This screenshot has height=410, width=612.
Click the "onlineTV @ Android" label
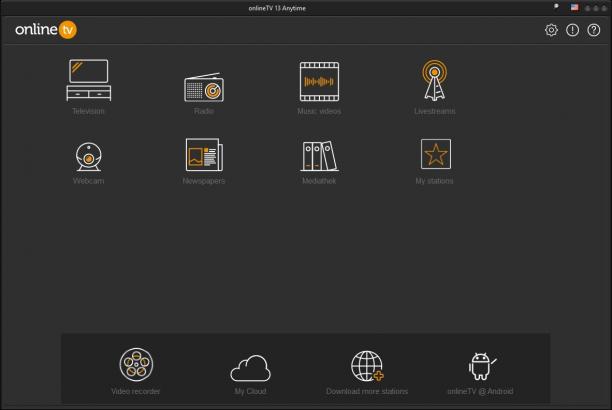(480, 391)
